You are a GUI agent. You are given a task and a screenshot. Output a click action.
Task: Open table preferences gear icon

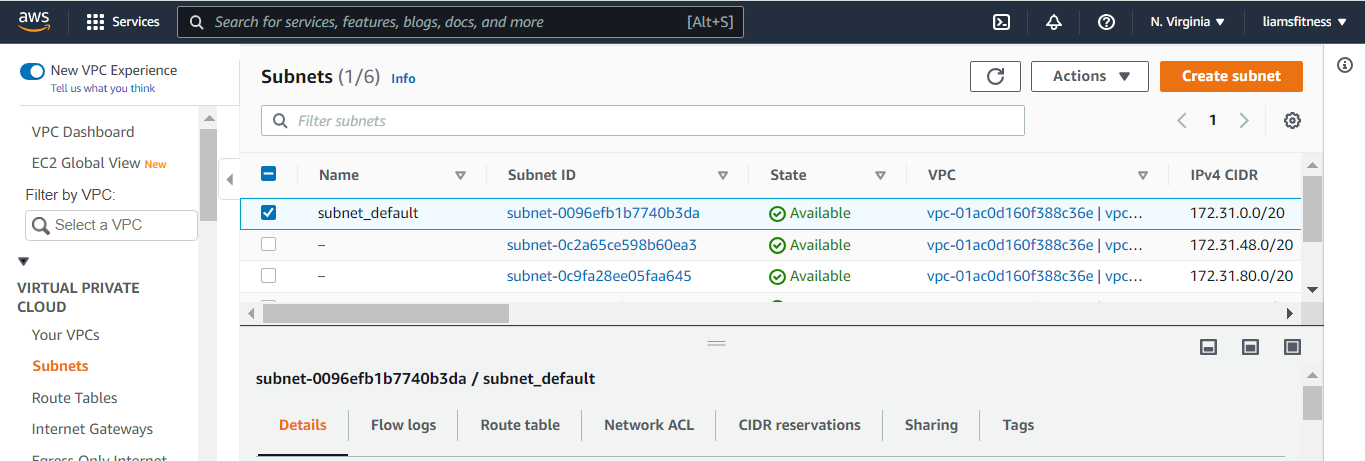[x=1292, y=121]
